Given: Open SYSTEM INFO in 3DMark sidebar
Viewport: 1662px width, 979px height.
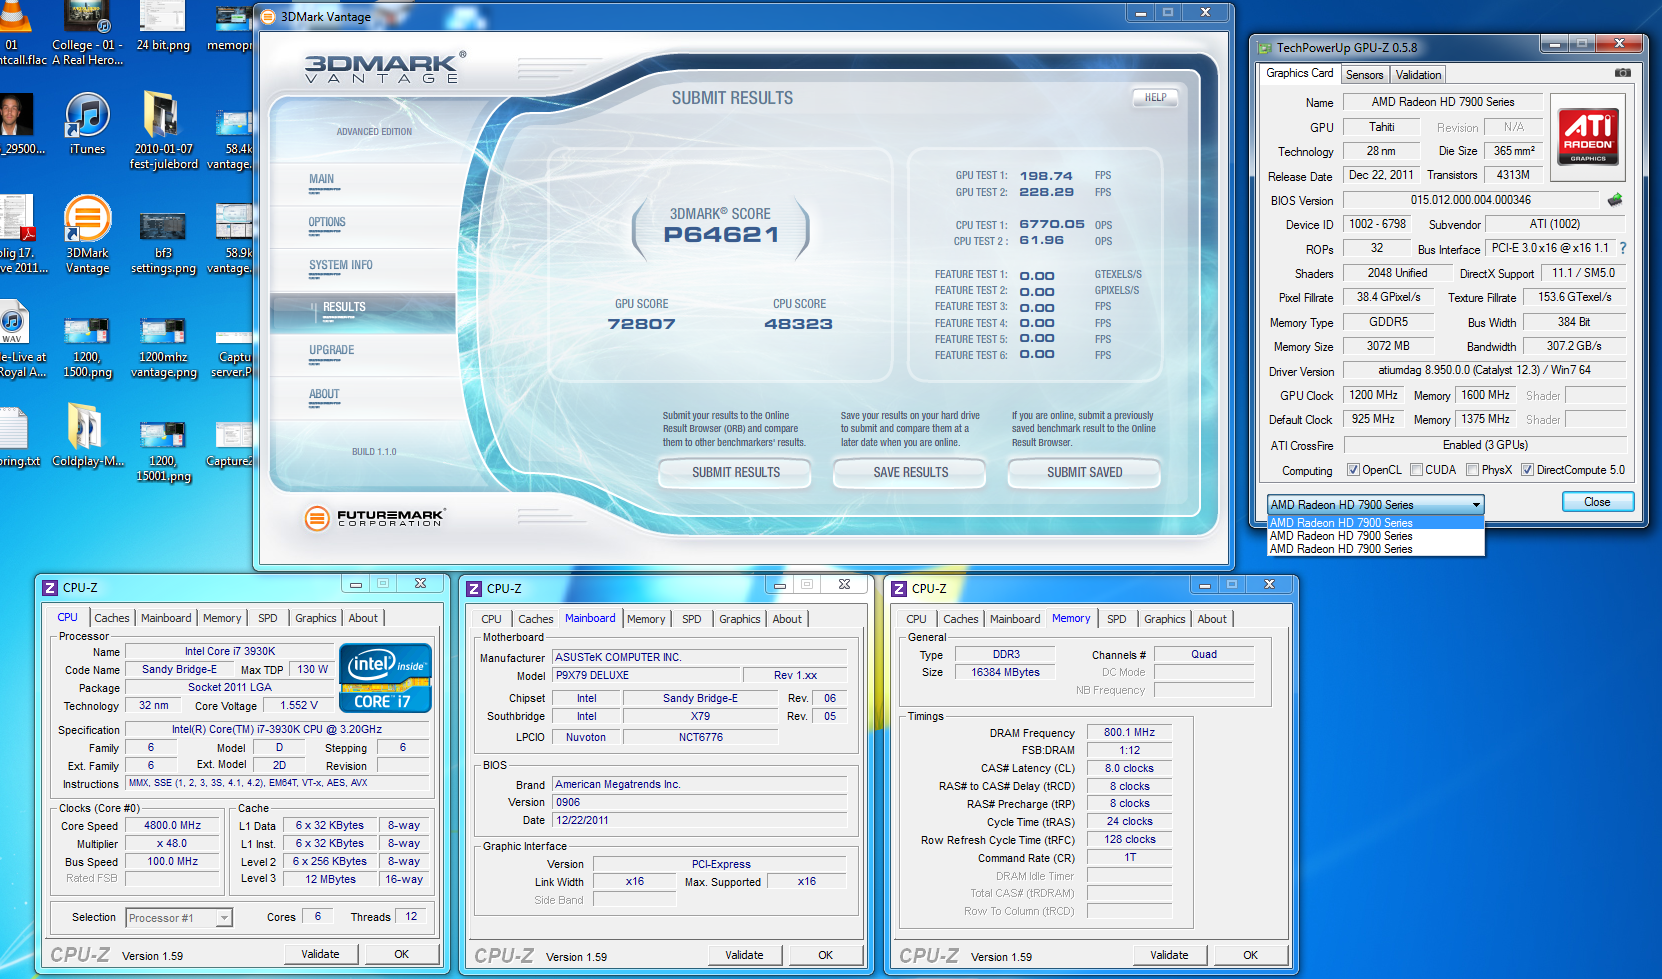Looking at the screenshot, I should pos(340,266).
